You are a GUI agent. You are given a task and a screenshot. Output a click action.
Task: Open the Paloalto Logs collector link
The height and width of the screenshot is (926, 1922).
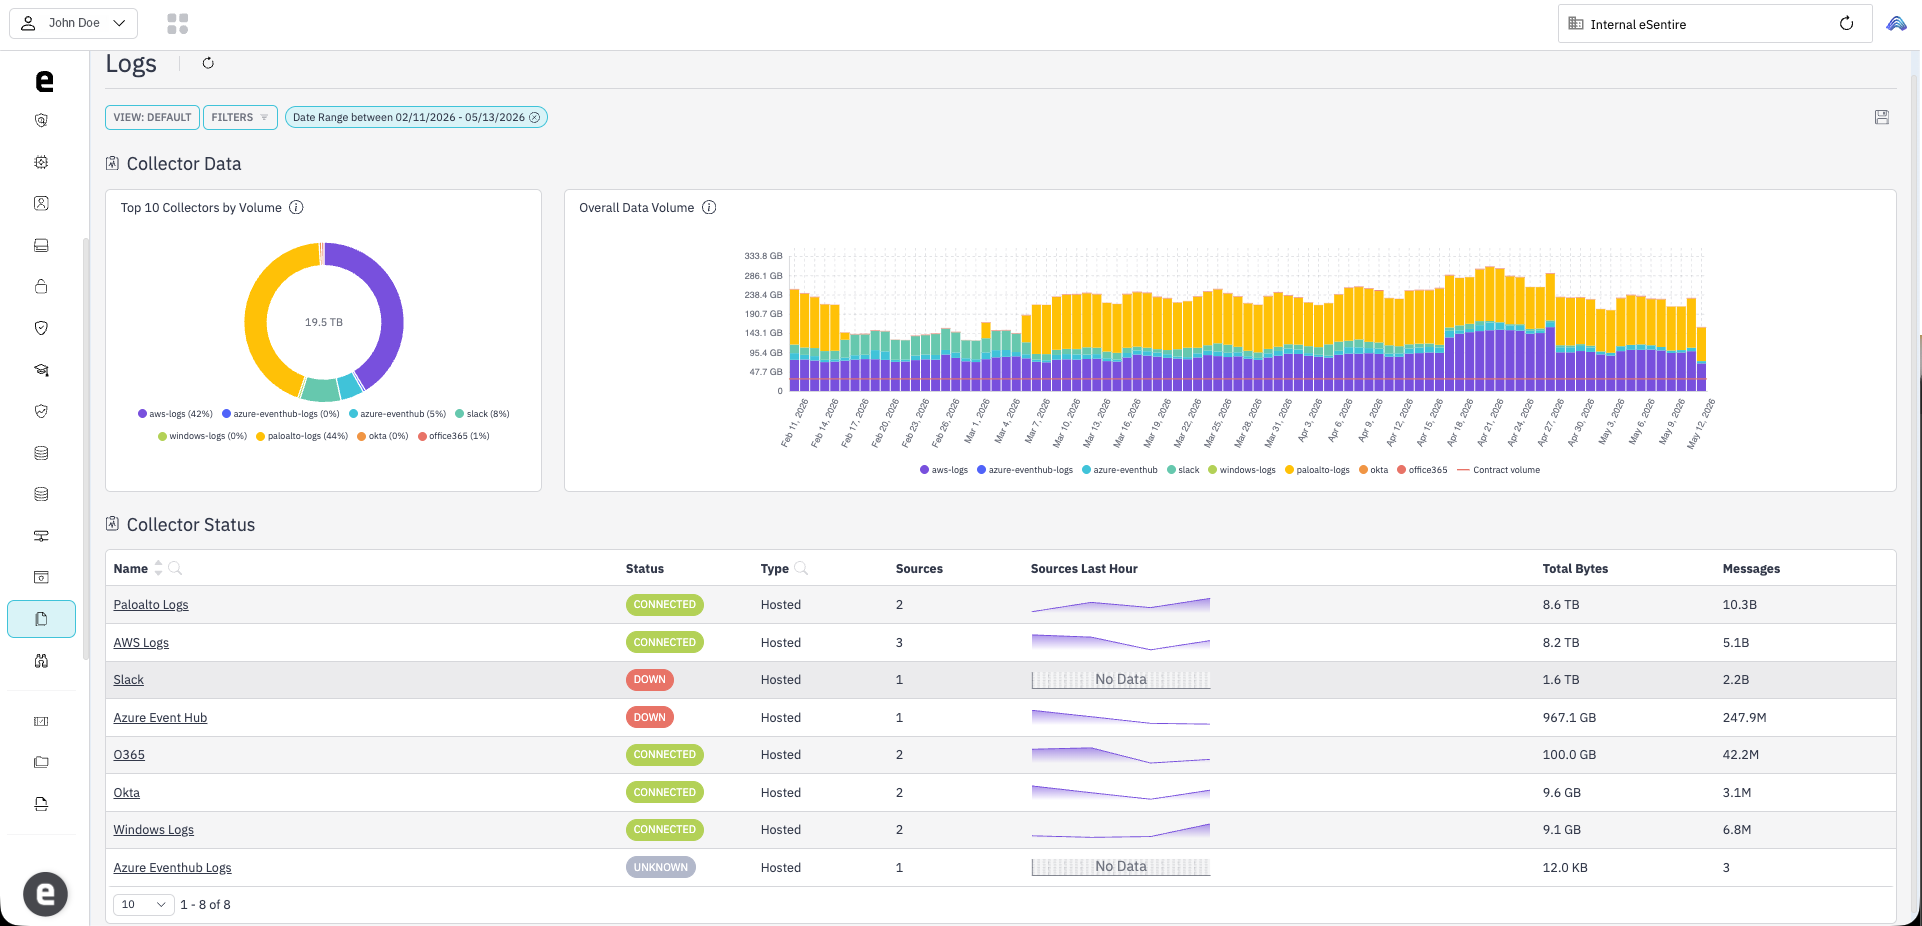click(x=151, y=605)
